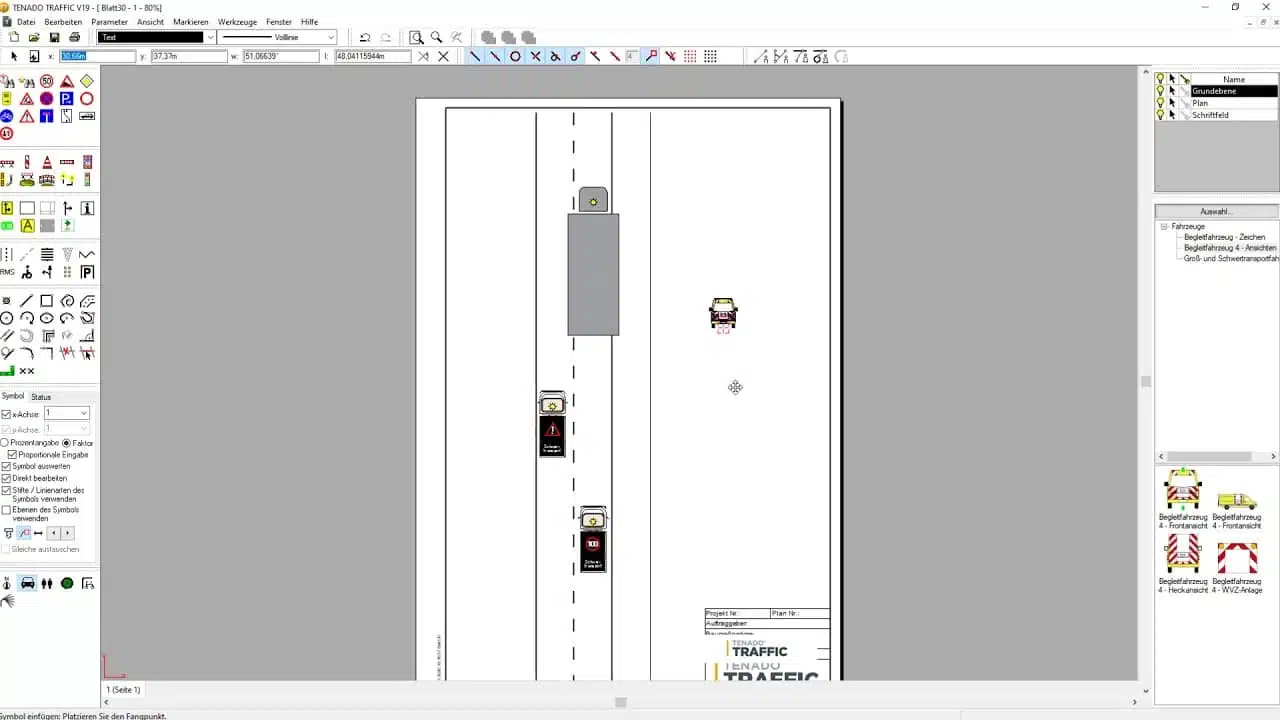Open the Bearbeiten menu
Screen dimensions: 1280x720
coord(64,21)
